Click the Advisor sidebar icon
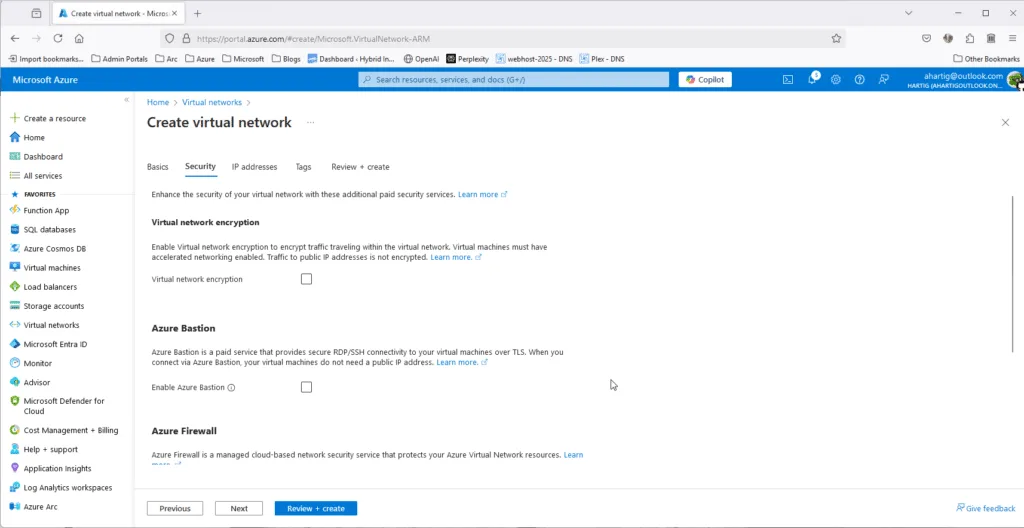Screen dimensions: 1024x528 (x=15, y=382)
